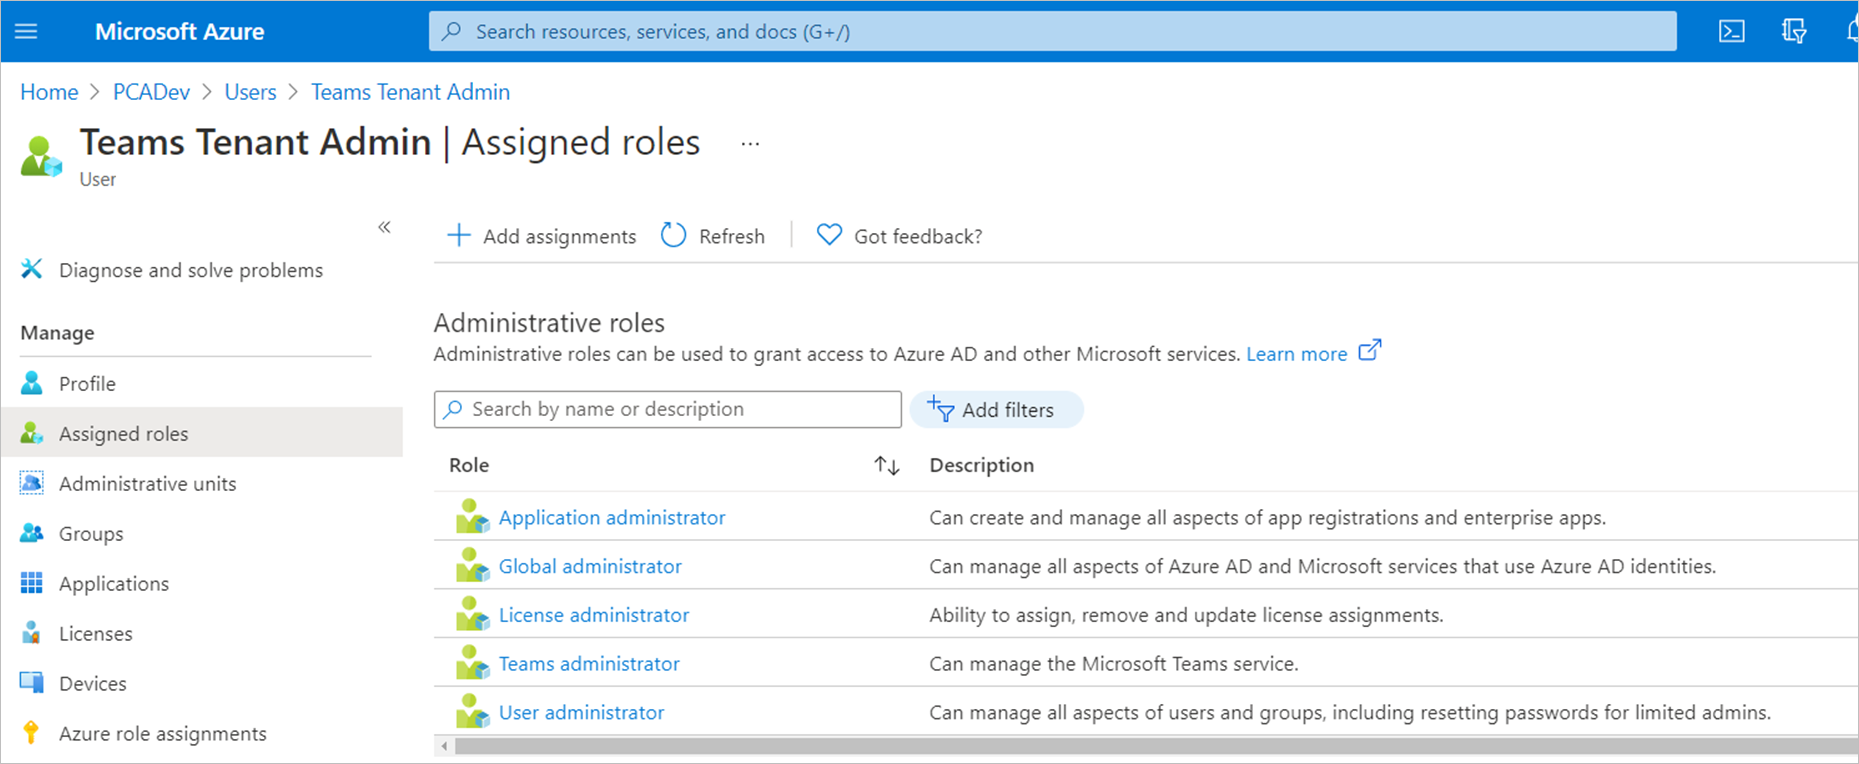This screenshot has height=764, width=1859.
Task: Click Teams Tenant Admin breadcrumb
Action: tap(410, 92)
